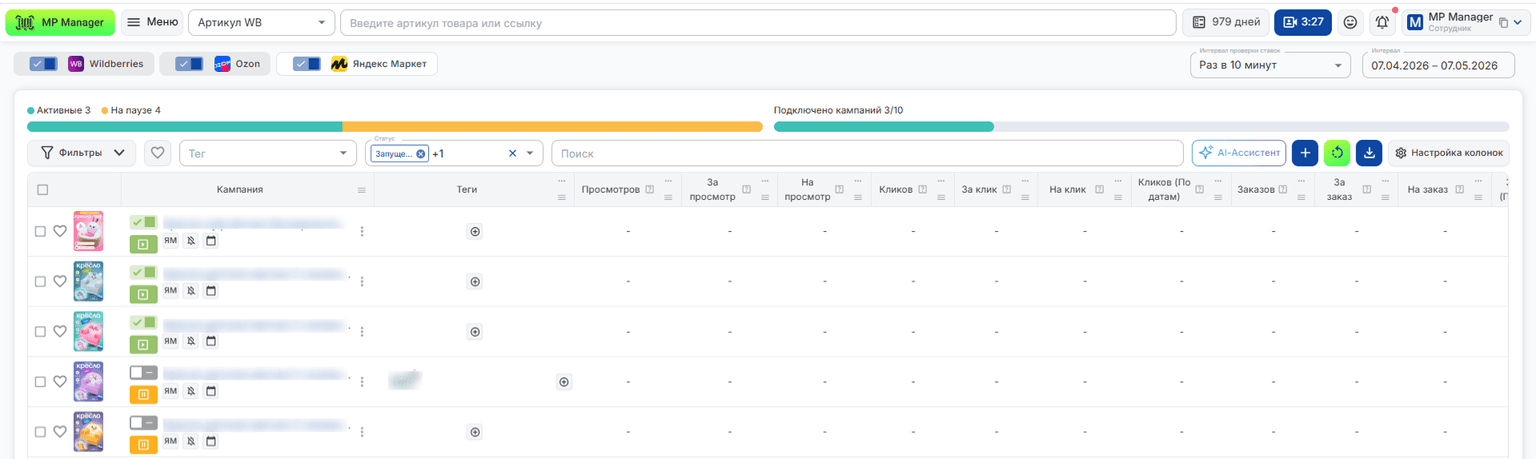Image resolution: width=1536 pixels, height=459 pixels.
Task: Open the calendar icon of first campaign
Action: tap(211, 240)
